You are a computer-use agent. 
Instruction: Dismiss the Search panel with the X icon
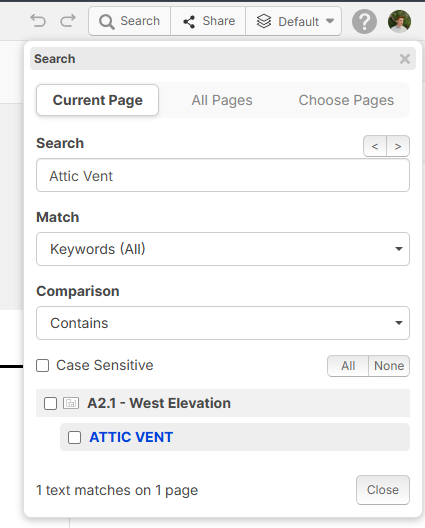(x=405, y=59)
